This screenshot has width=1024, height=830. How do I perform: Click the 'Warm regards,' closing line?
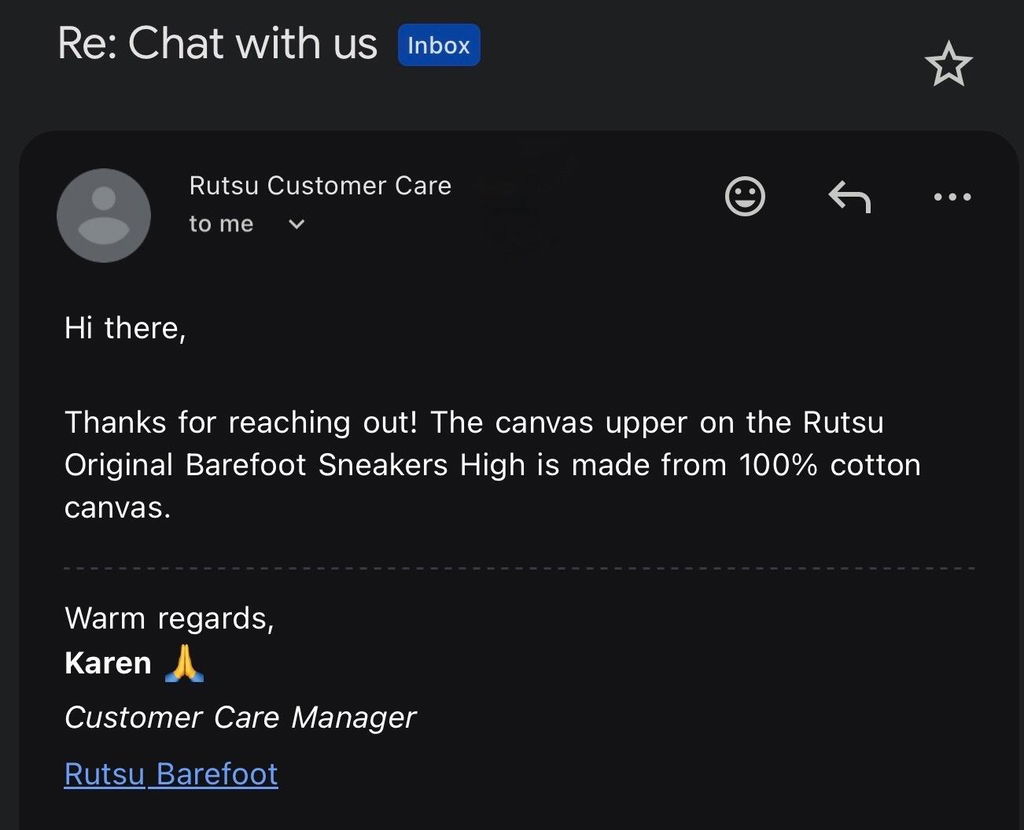(169, 618)
